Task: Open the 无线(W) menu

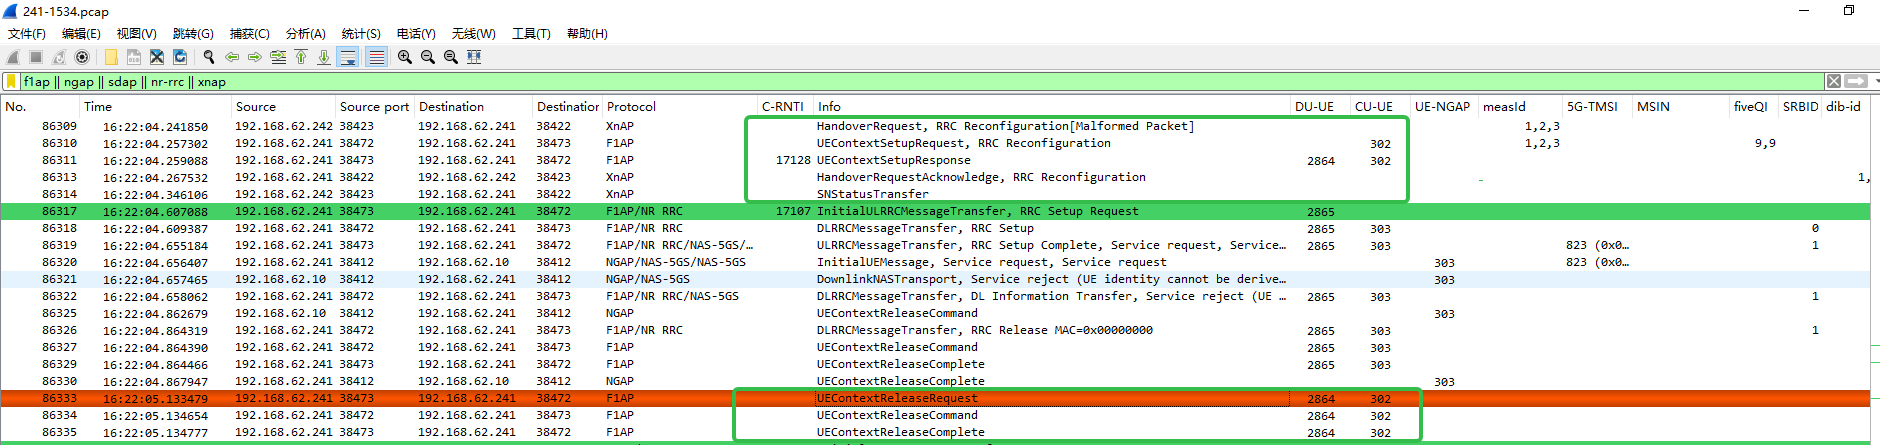Action: click(473, 34)
